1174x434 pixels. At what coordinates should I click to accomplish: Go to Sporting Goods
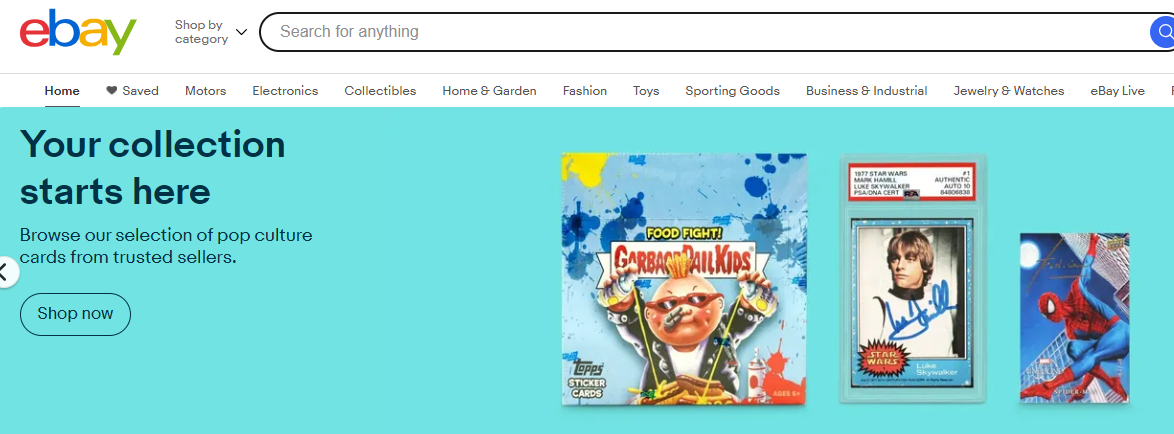click(732, 91)
